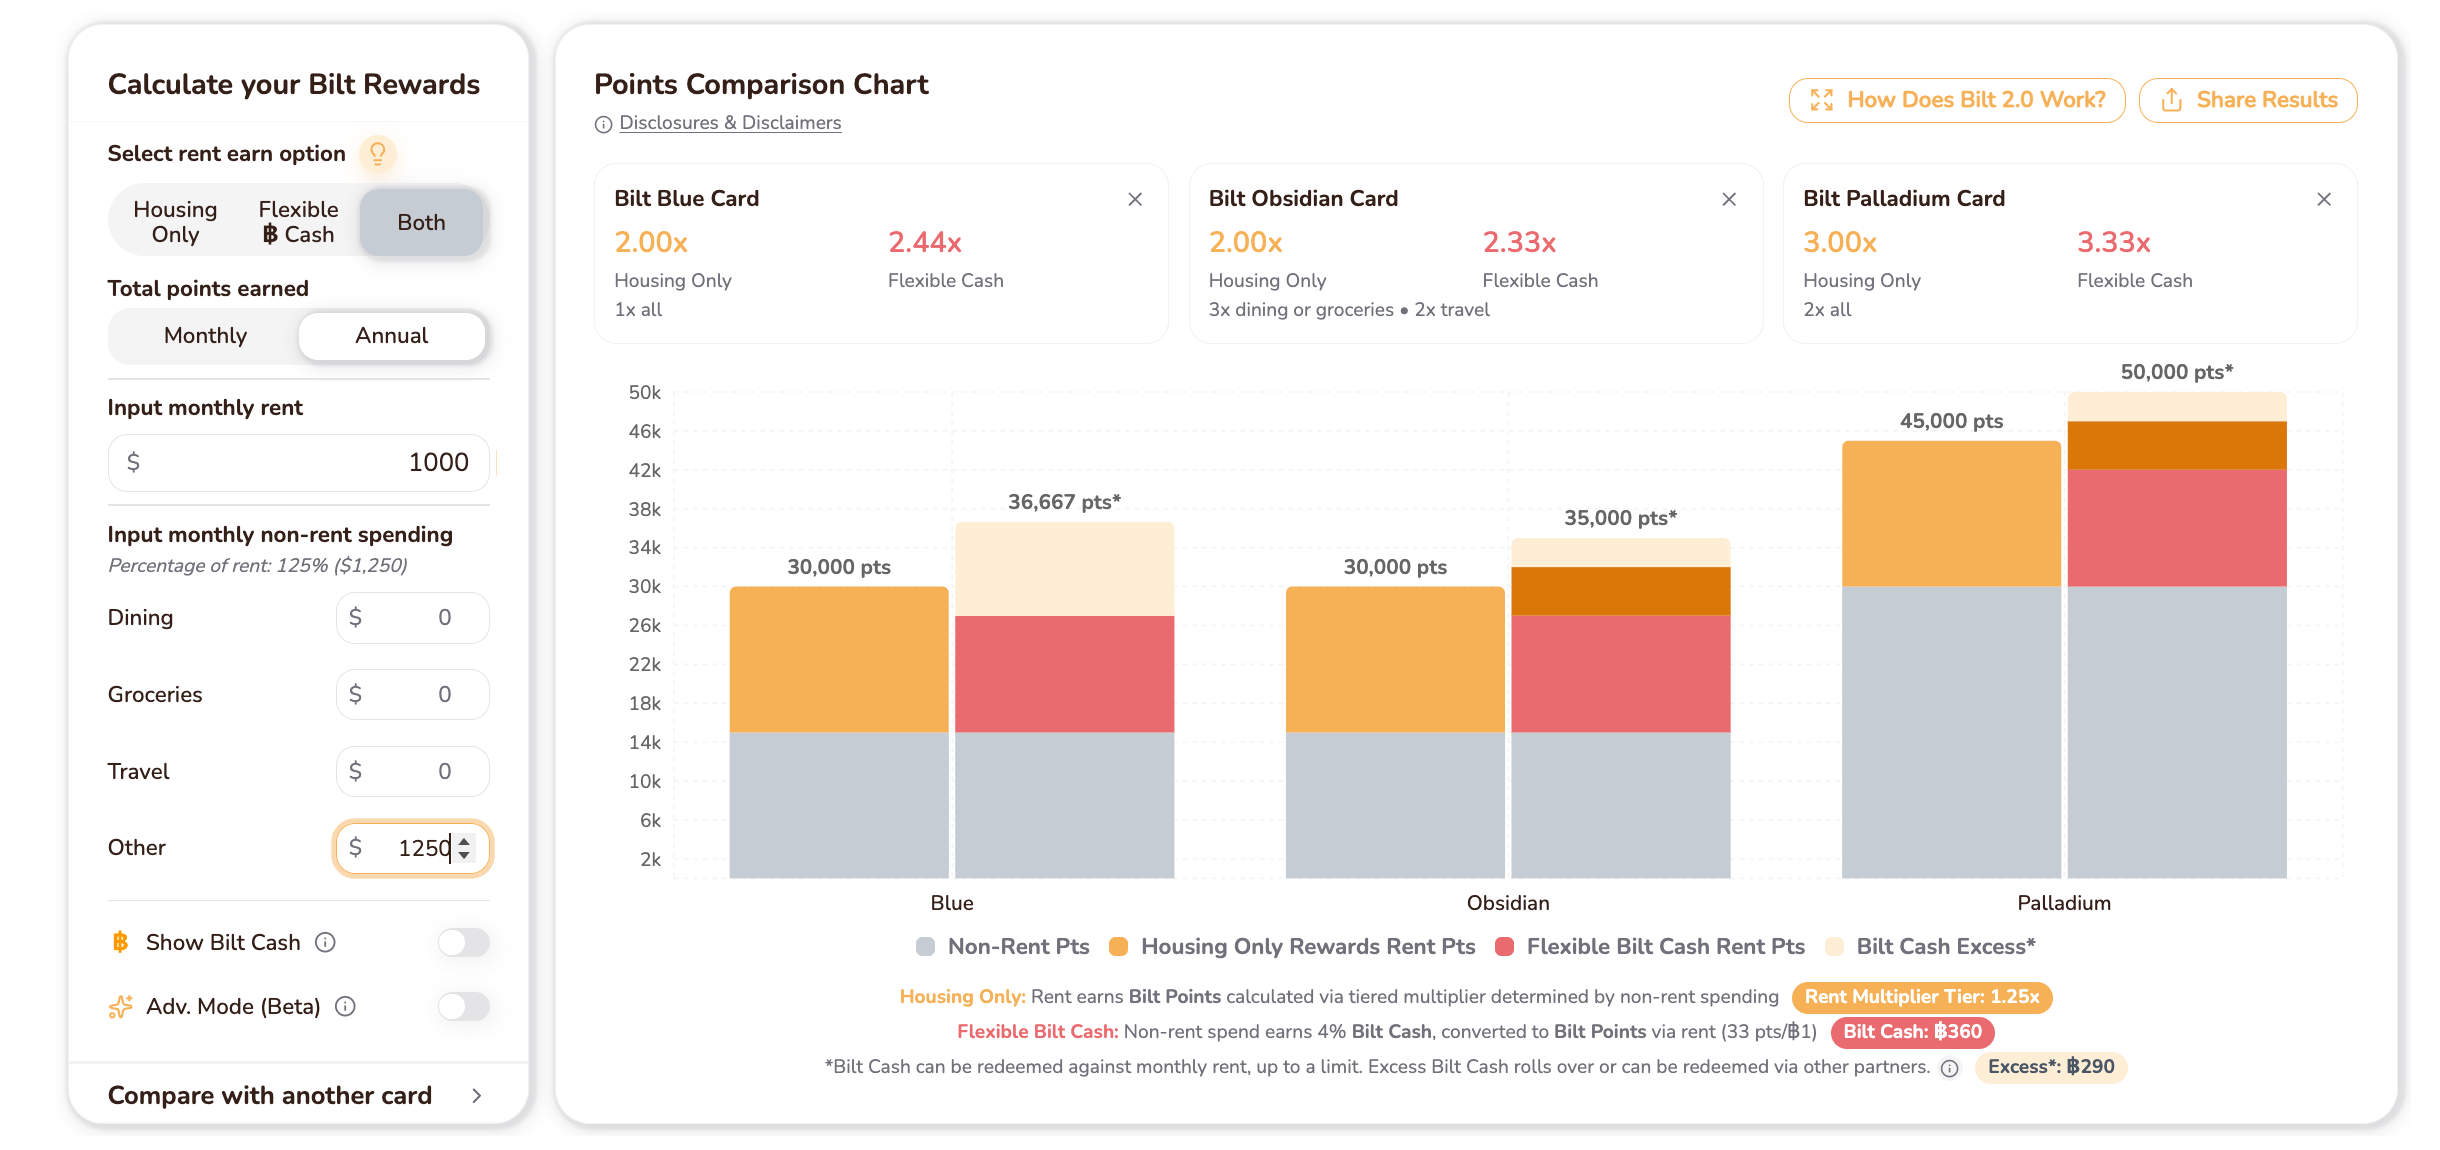Choose the Flexible Cash earn option
The image size is (2440, 1150).
coord(298,222)
